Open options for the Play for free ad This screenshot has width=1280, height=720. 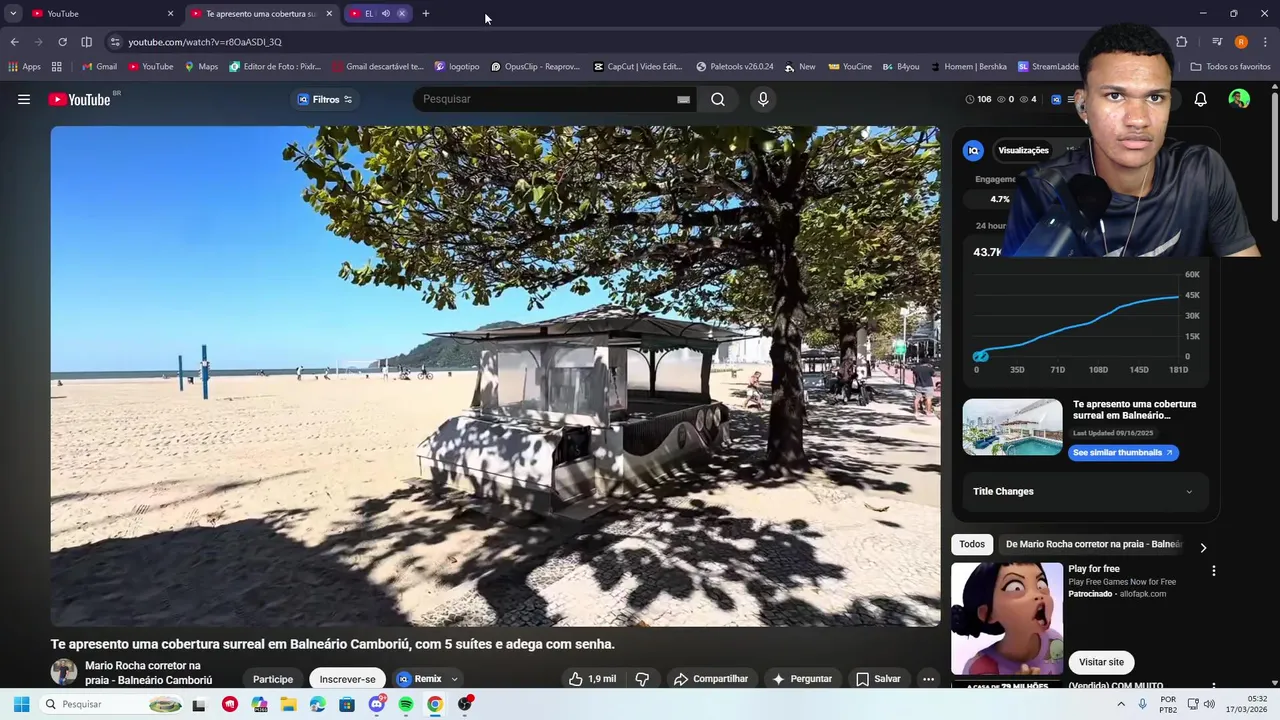tap(1214, 571)
